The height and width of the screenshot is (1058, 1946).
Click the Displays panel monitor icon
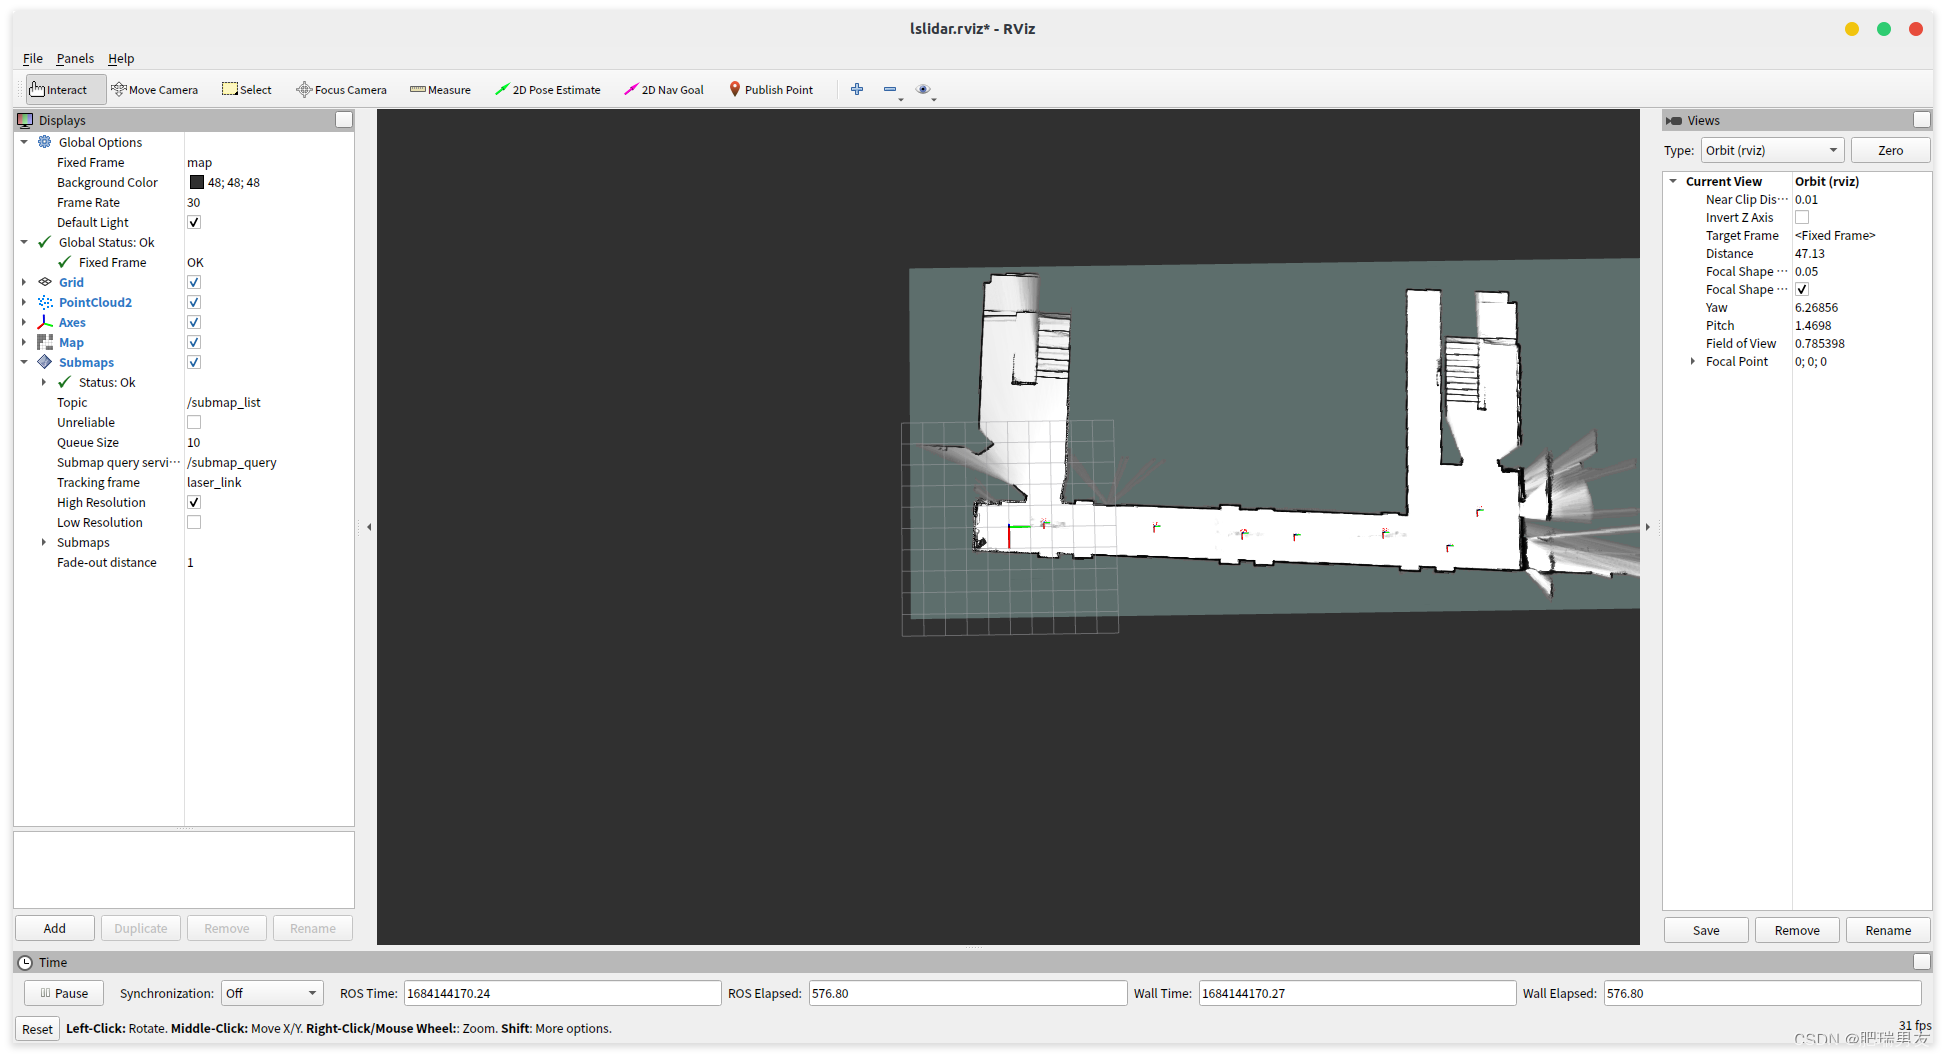pyautogui.click(x=25, y=120)
